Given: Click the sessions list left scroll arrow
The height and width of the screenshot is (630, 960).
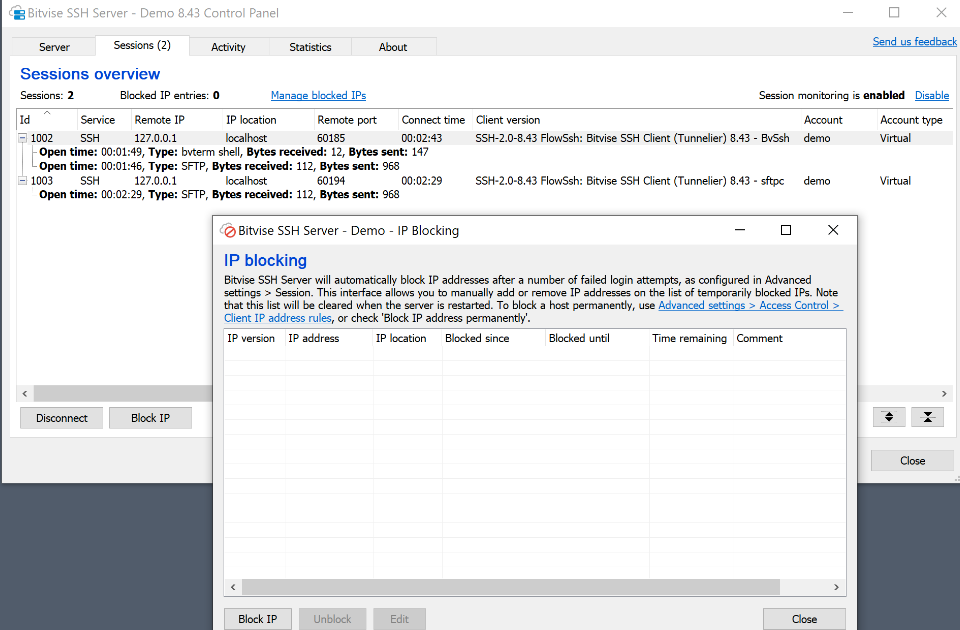Looking at the screenshot, I should pos(25,394).
